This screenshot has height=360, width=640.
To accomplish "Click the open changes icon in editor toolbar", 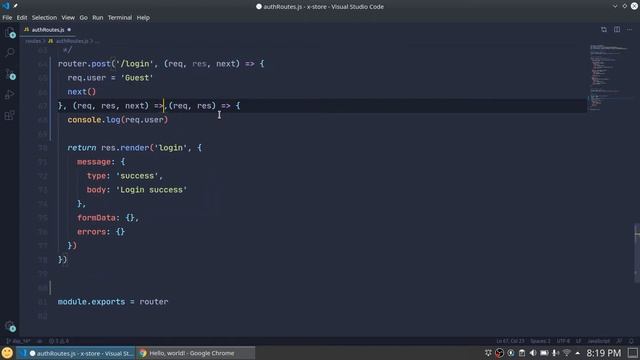I will point(604,29).
